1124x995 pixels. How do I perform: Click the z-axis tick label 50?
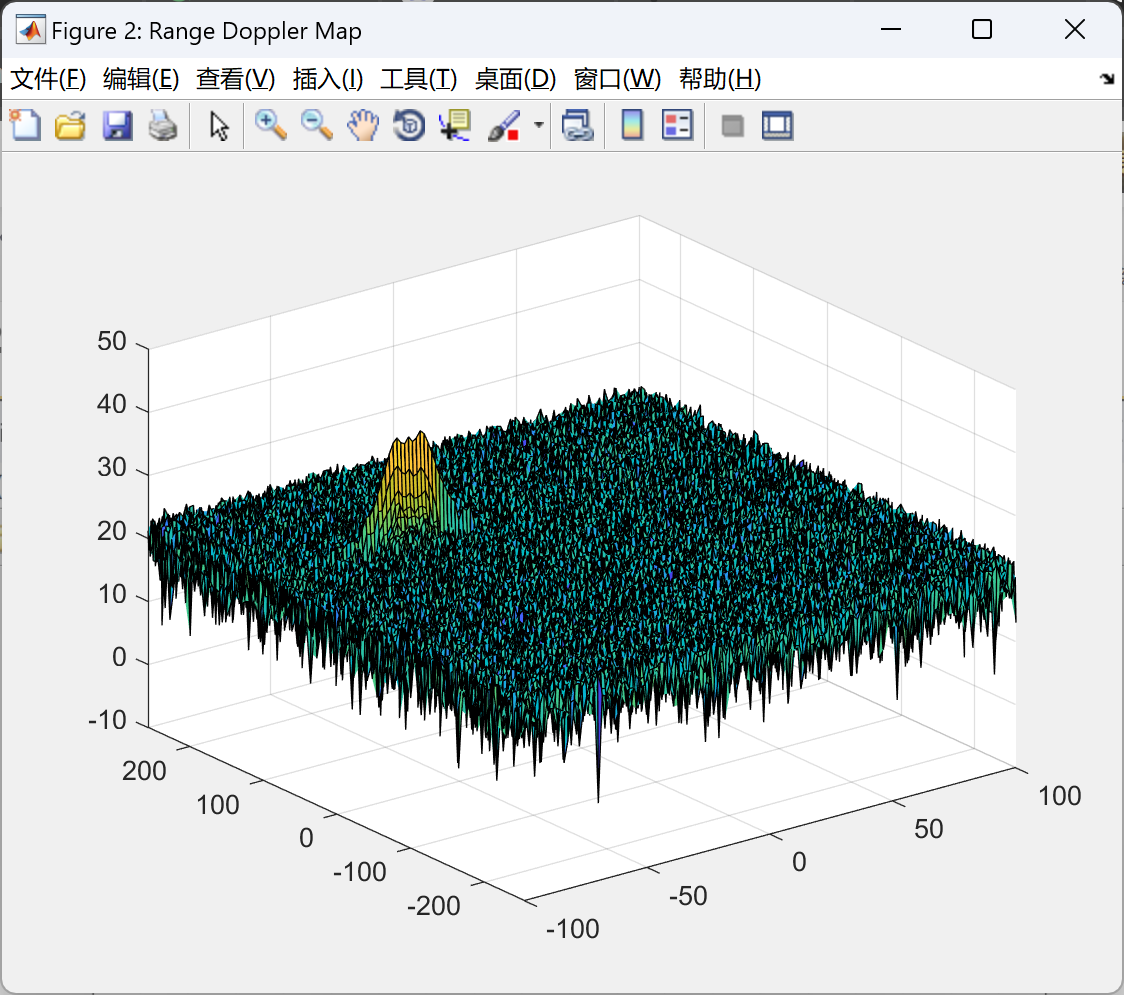tap(112, 341)
